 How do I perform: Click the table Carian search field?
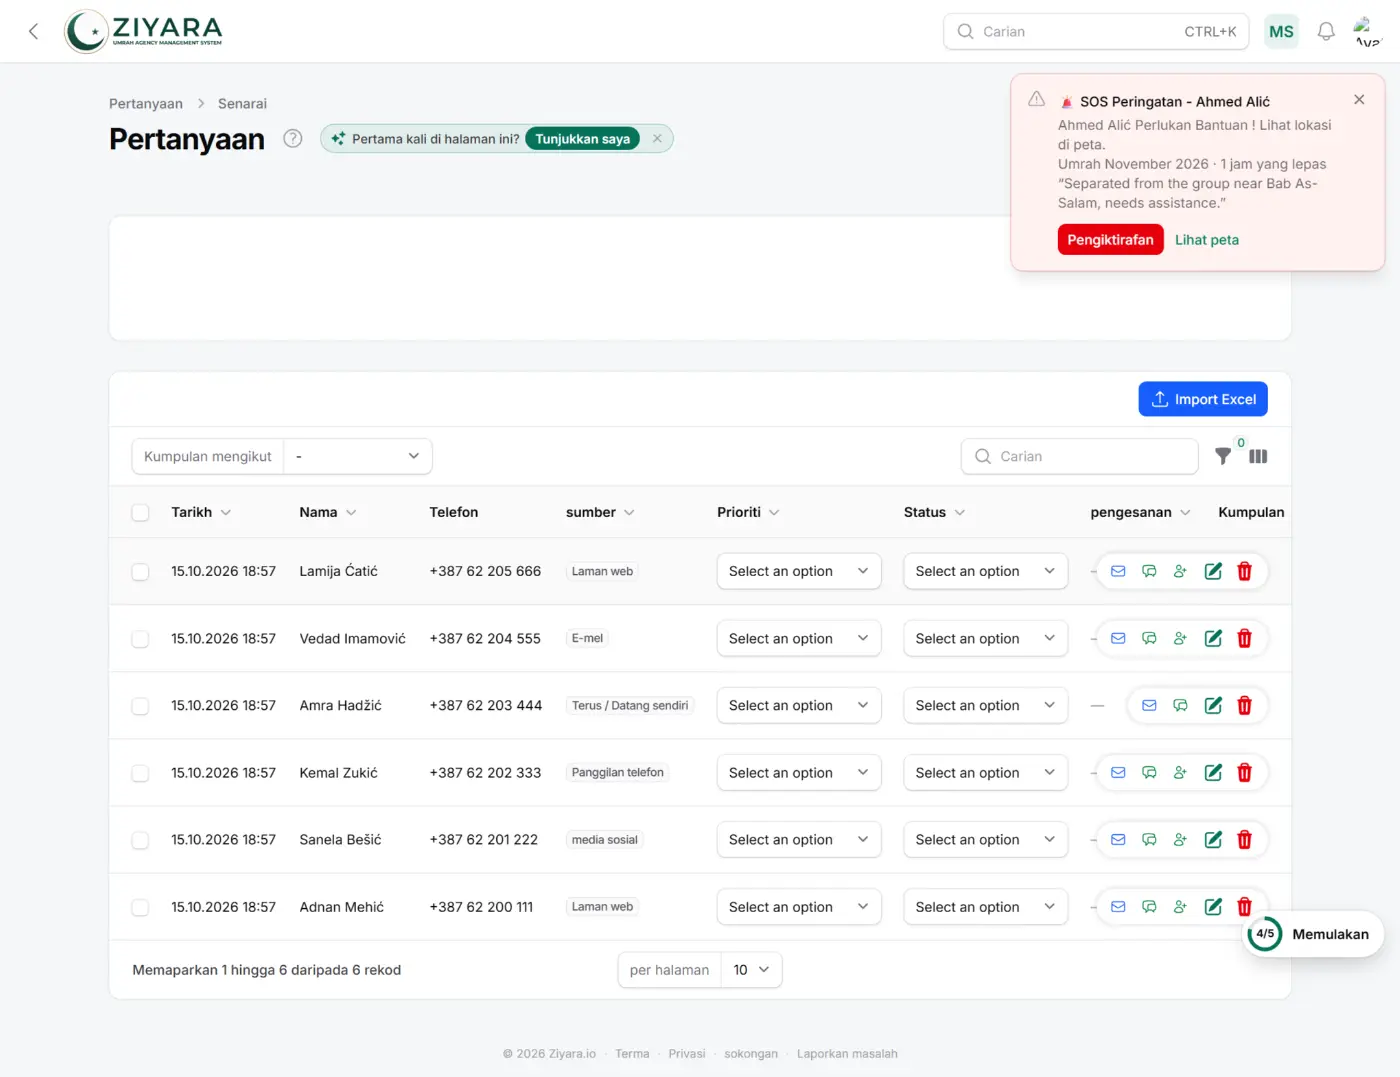tap(1080, 456)
